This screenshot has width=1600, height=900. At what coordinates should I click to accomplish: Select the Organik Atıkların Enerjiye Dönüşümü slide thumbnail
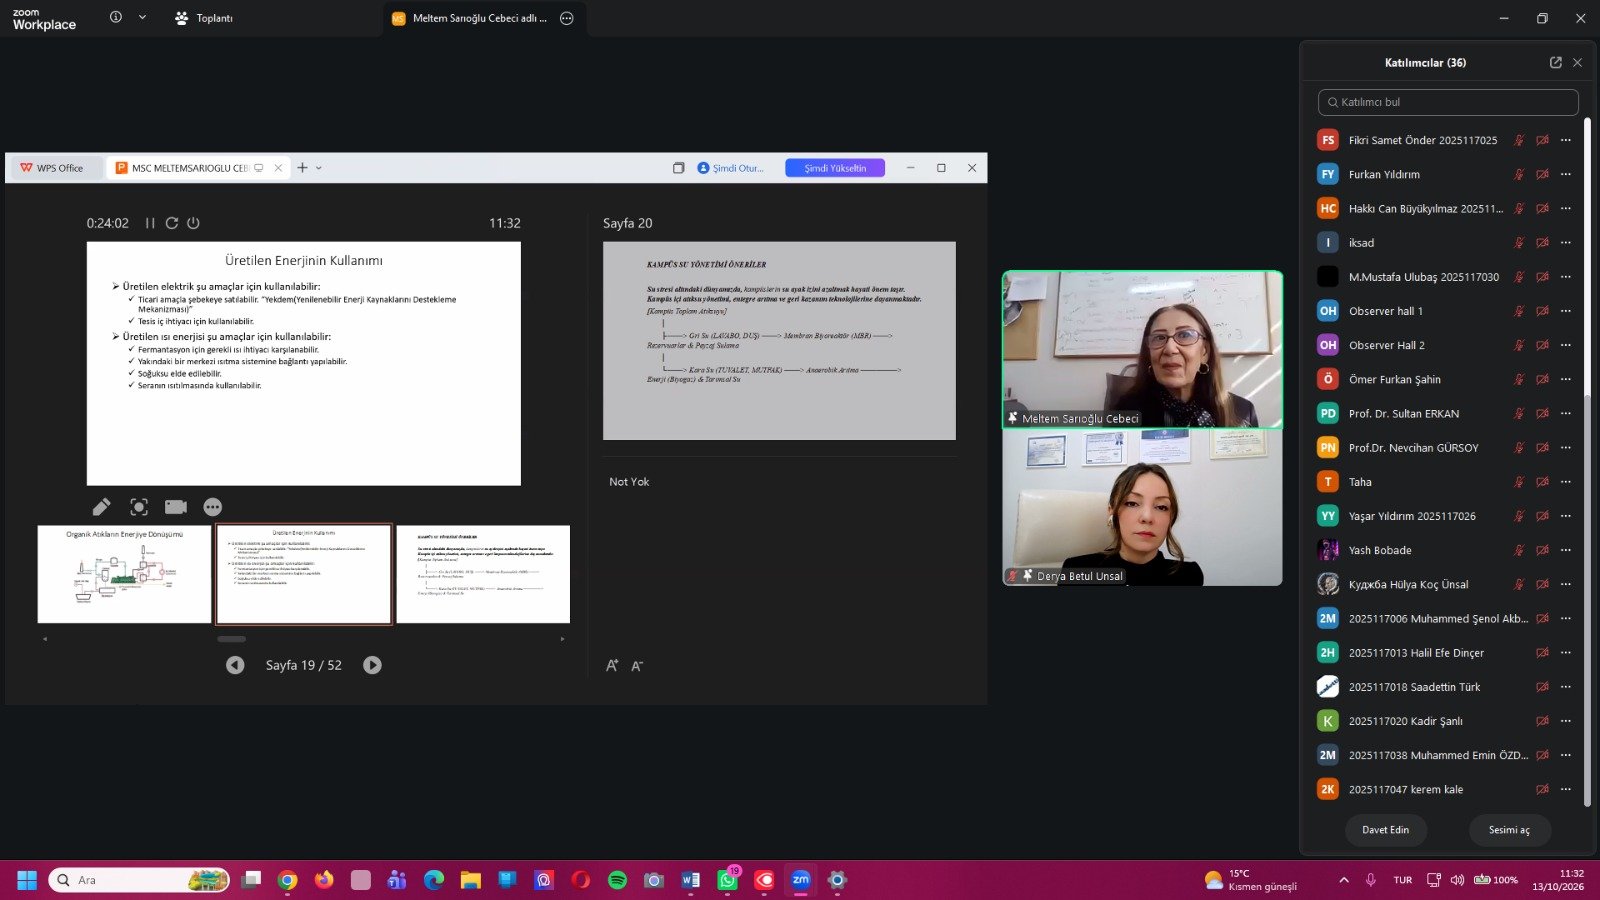pyautogui.click(x=125, y=574)
